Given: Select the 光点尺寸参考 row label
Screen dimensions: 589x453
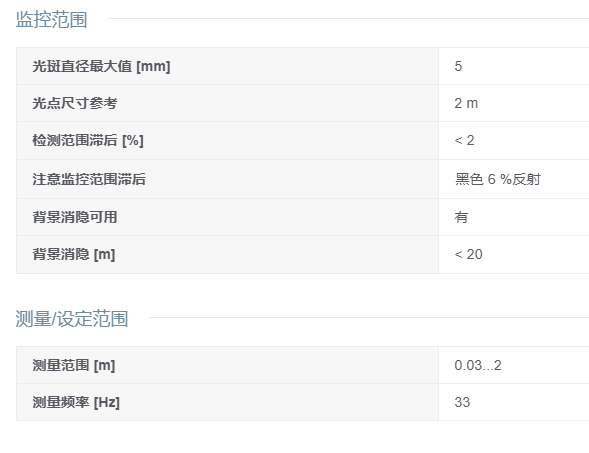Looking at the screenshot, I should (x=75, y=103).
